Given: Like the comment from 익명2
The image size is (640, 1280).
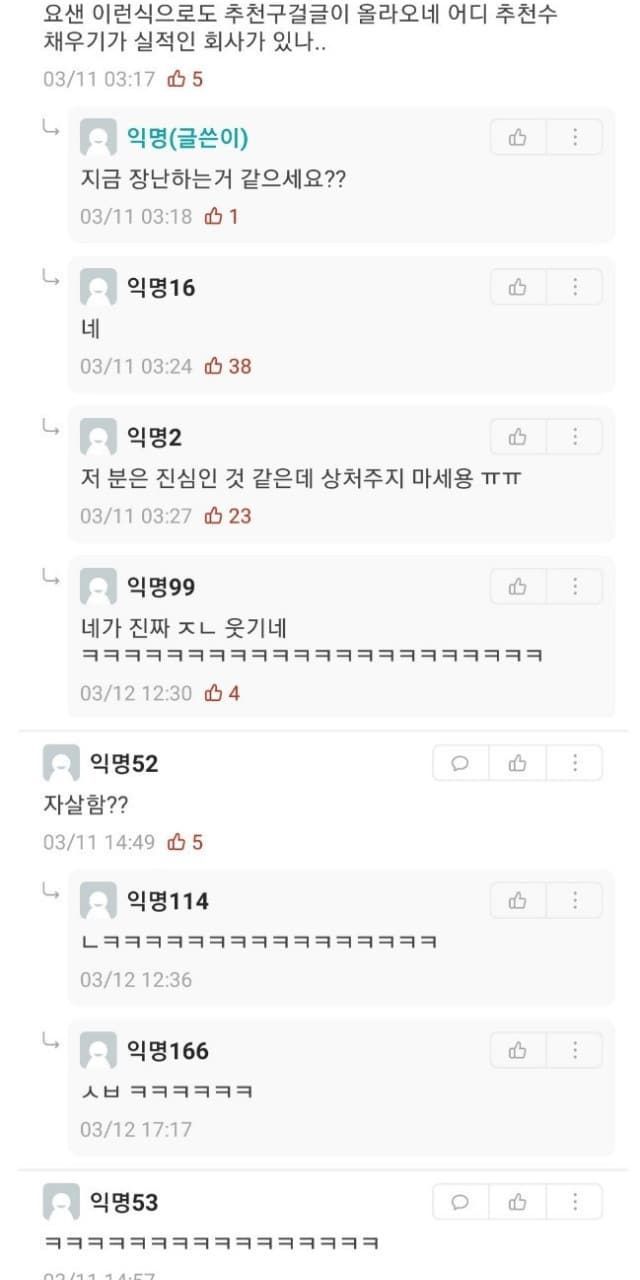Looking at the screenshot, I should pyautogui.click(x=518, y=437).
